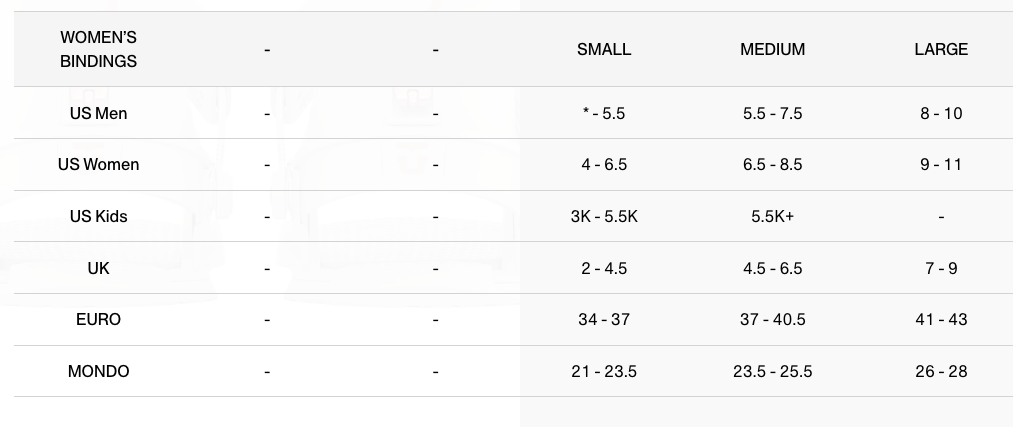Click US Women medium size '6.5 - 8.5'
This screenshot has width=1013, height=427.
772,164
